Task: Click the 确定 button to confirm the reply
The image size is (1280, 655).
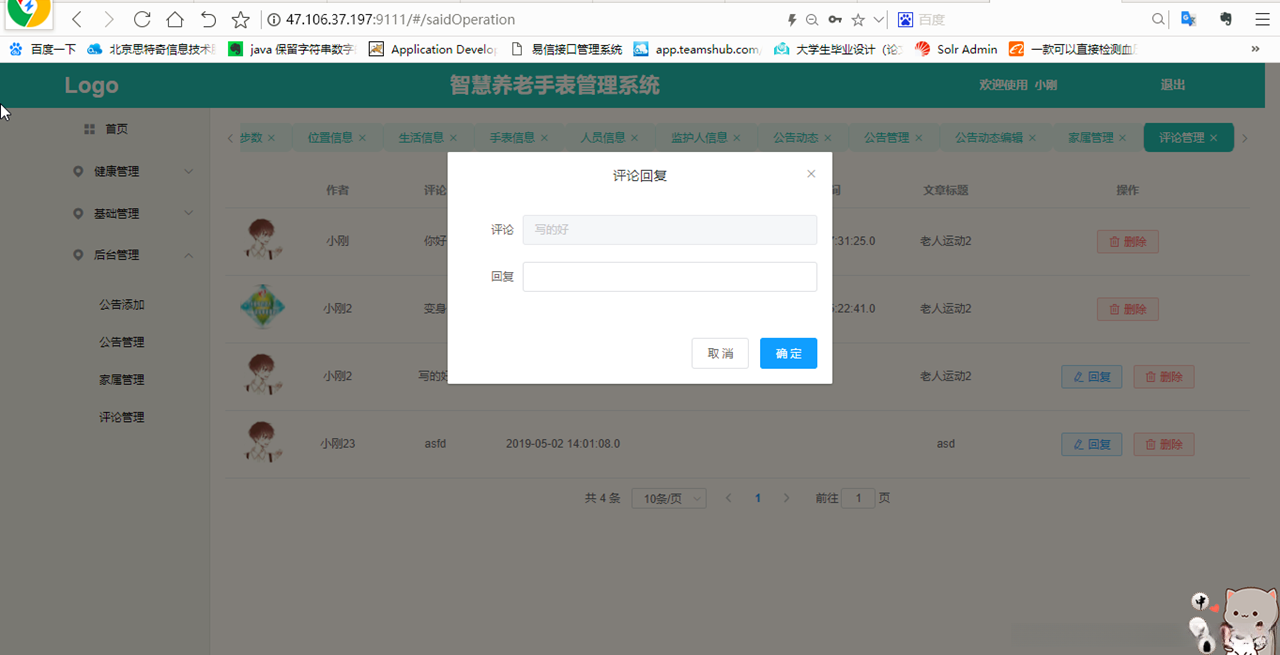Action: pyautogui.click(x=788, y=353)
